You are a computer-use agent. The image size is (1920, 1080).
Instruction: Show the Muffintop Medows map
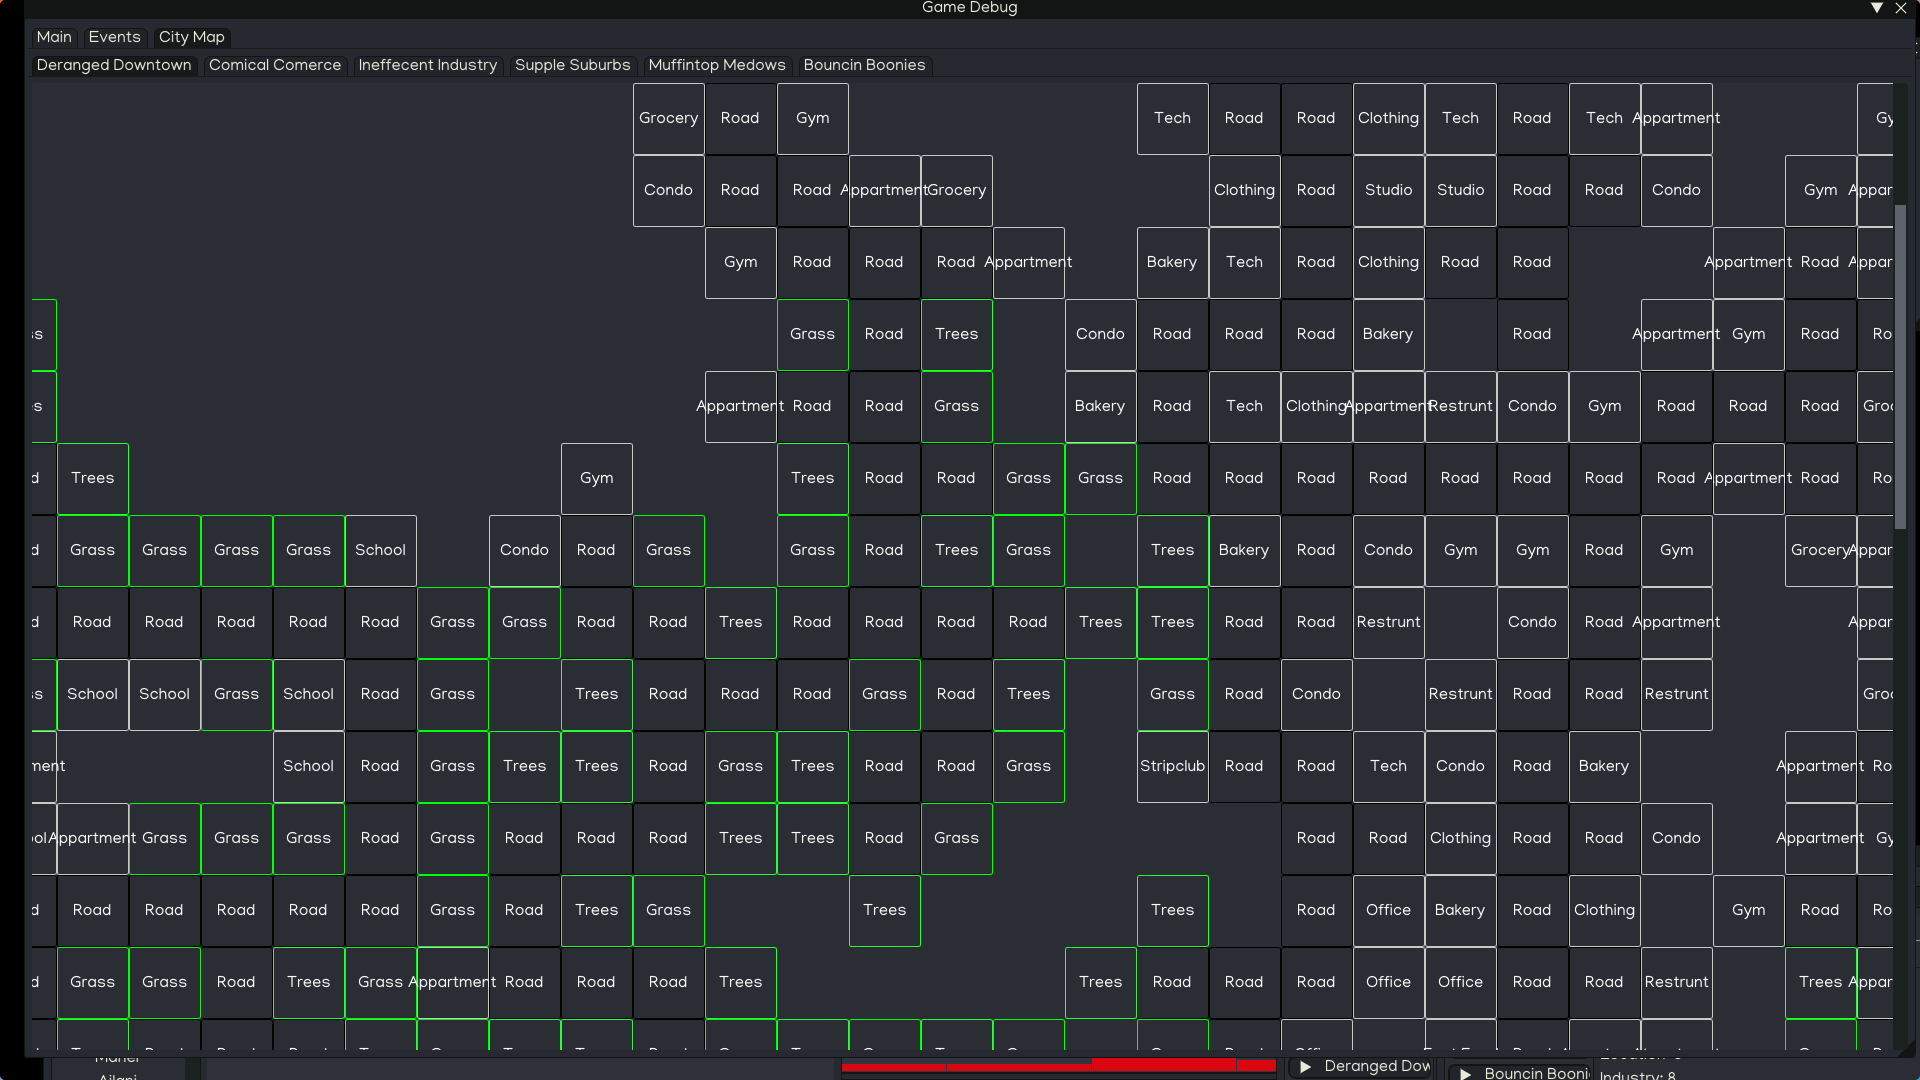coord(716,65)
